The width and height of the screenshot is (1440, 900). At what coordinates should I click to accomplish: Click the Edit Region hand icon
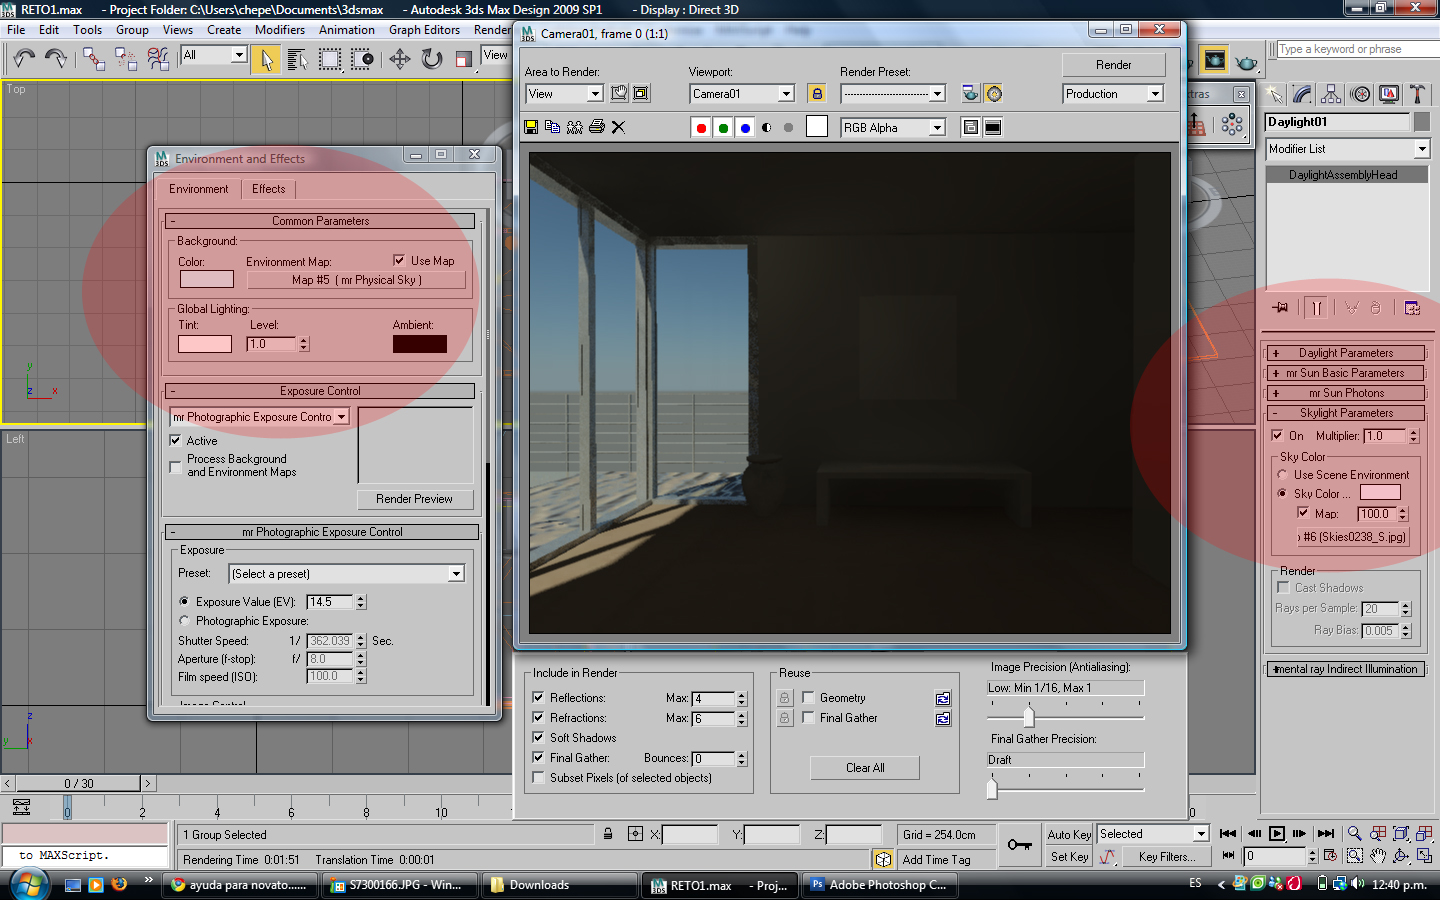pyautogui.click(x=619, y=93)
